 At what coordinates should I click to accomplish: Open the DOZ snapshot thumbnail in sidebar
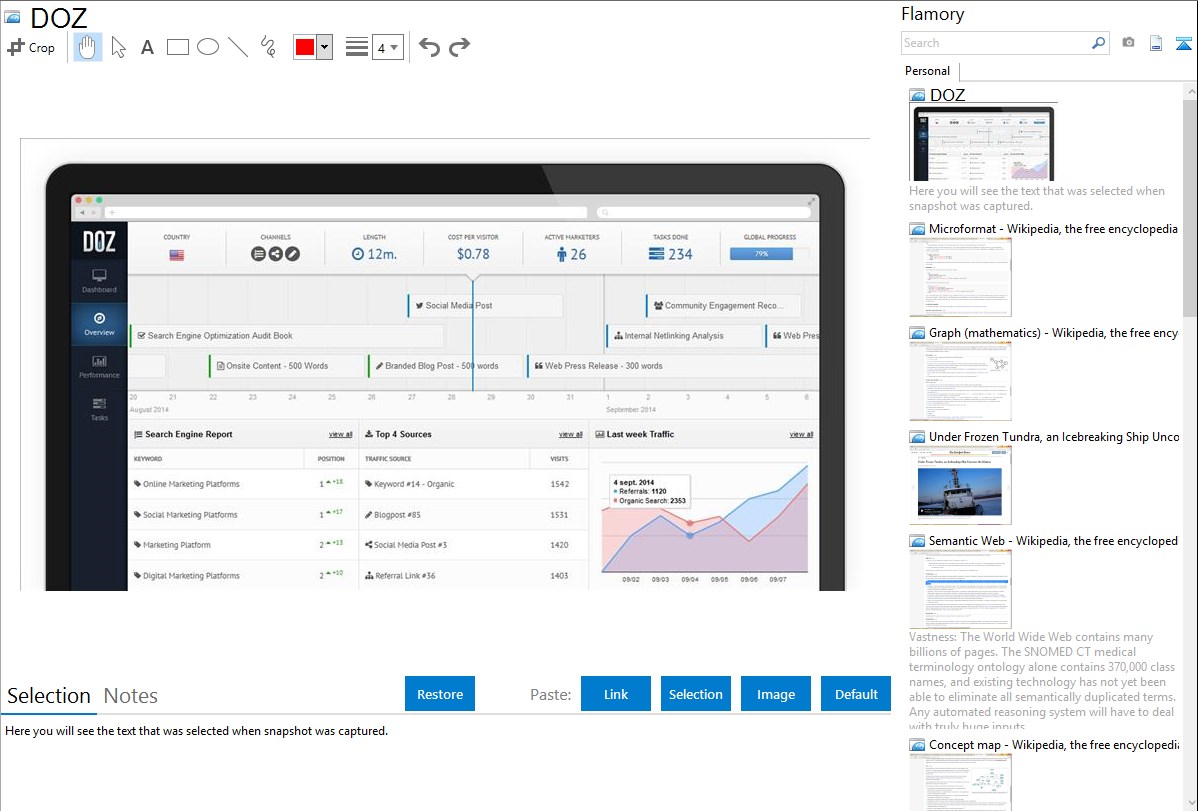(x=983, y=144)
